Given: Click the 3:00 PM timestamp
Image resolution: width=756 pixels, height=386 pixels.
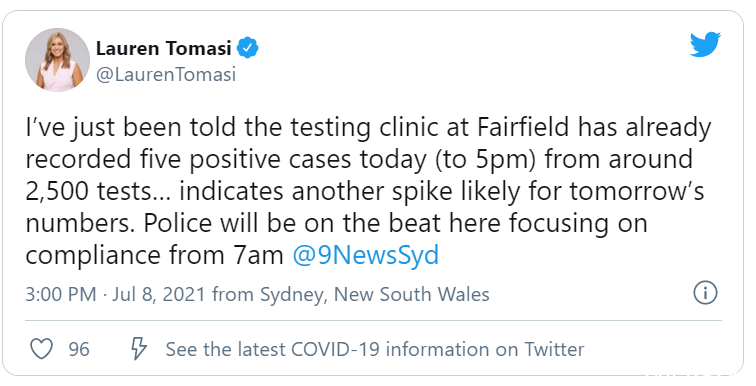Looking at the screenshot, I should tap(60, 294).
